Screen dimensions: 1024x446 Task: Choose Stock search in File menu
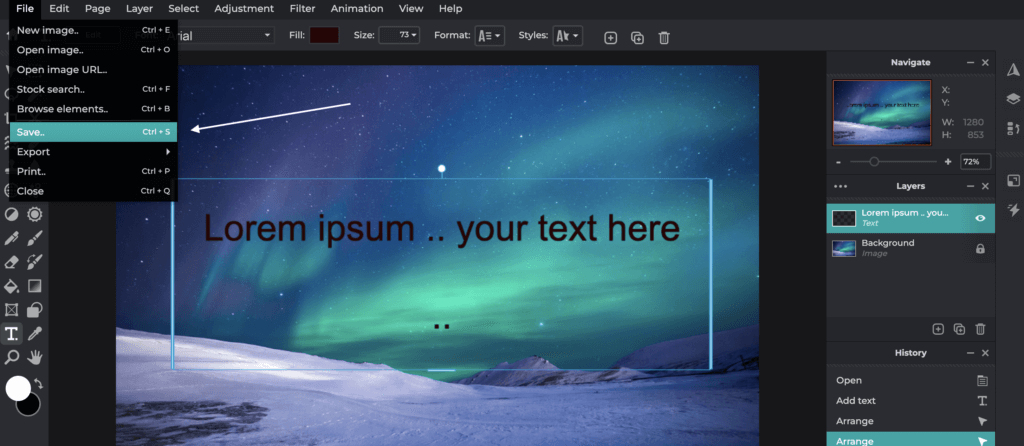pyautogui.click(x=93, y=89)
